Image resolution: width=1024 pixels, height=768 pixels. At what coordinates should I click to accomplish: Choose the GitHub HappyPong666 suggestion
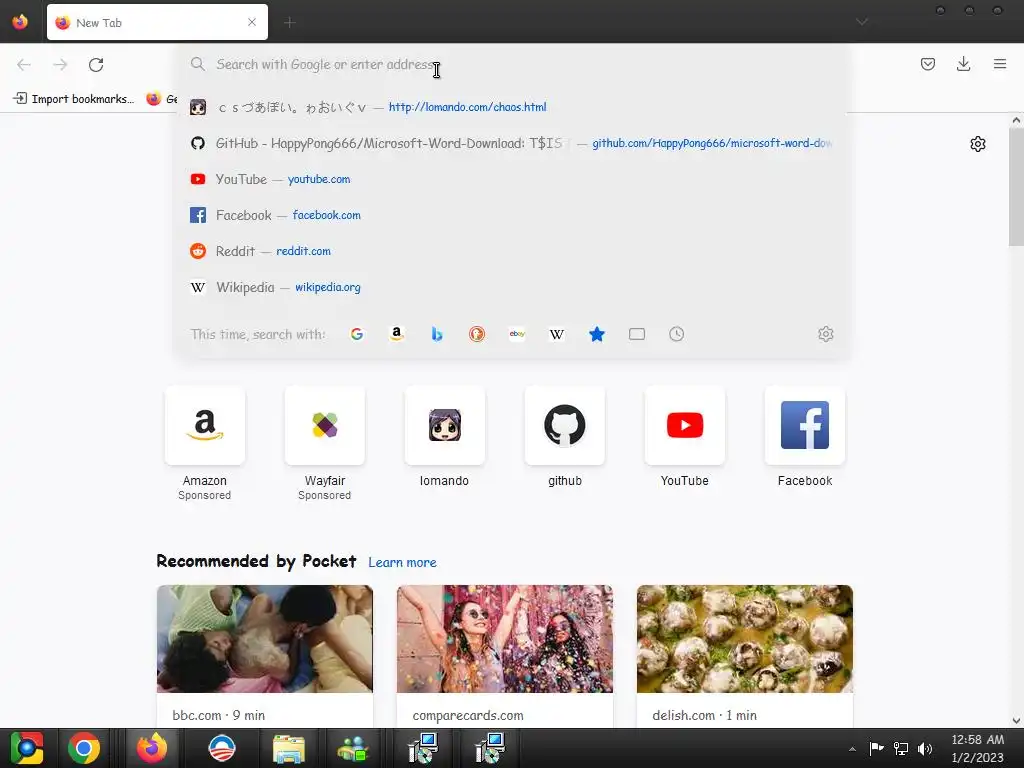point(511,143)
